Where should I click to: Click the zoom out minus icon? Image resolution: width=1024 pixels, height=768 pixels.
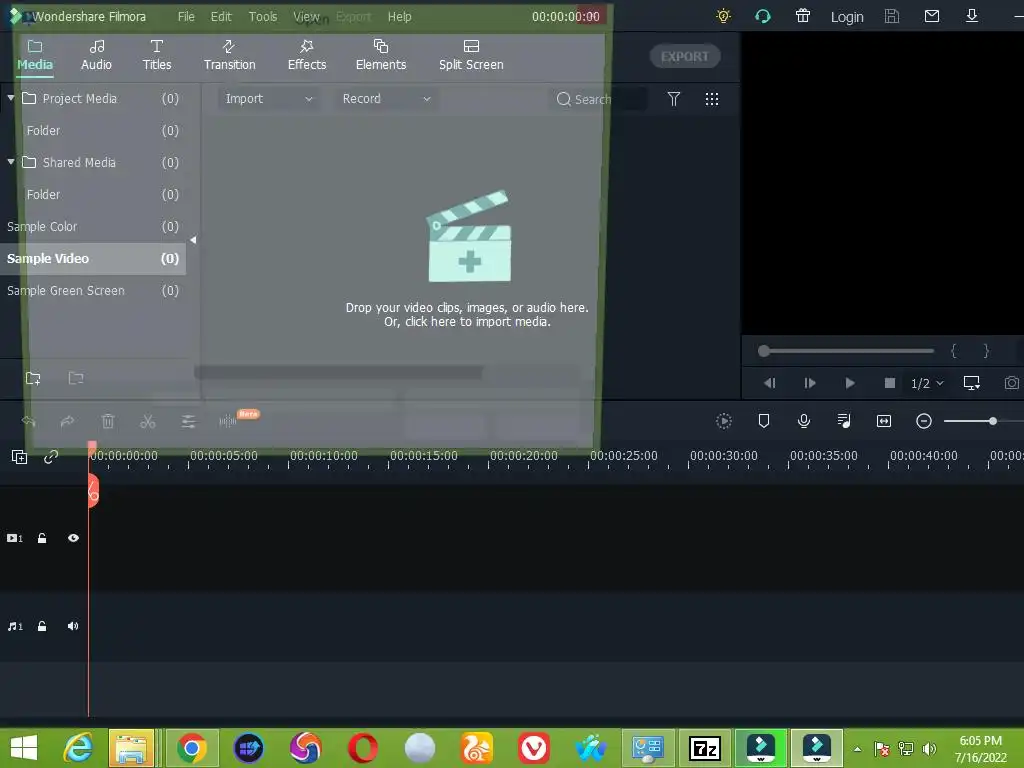point(923,421)
